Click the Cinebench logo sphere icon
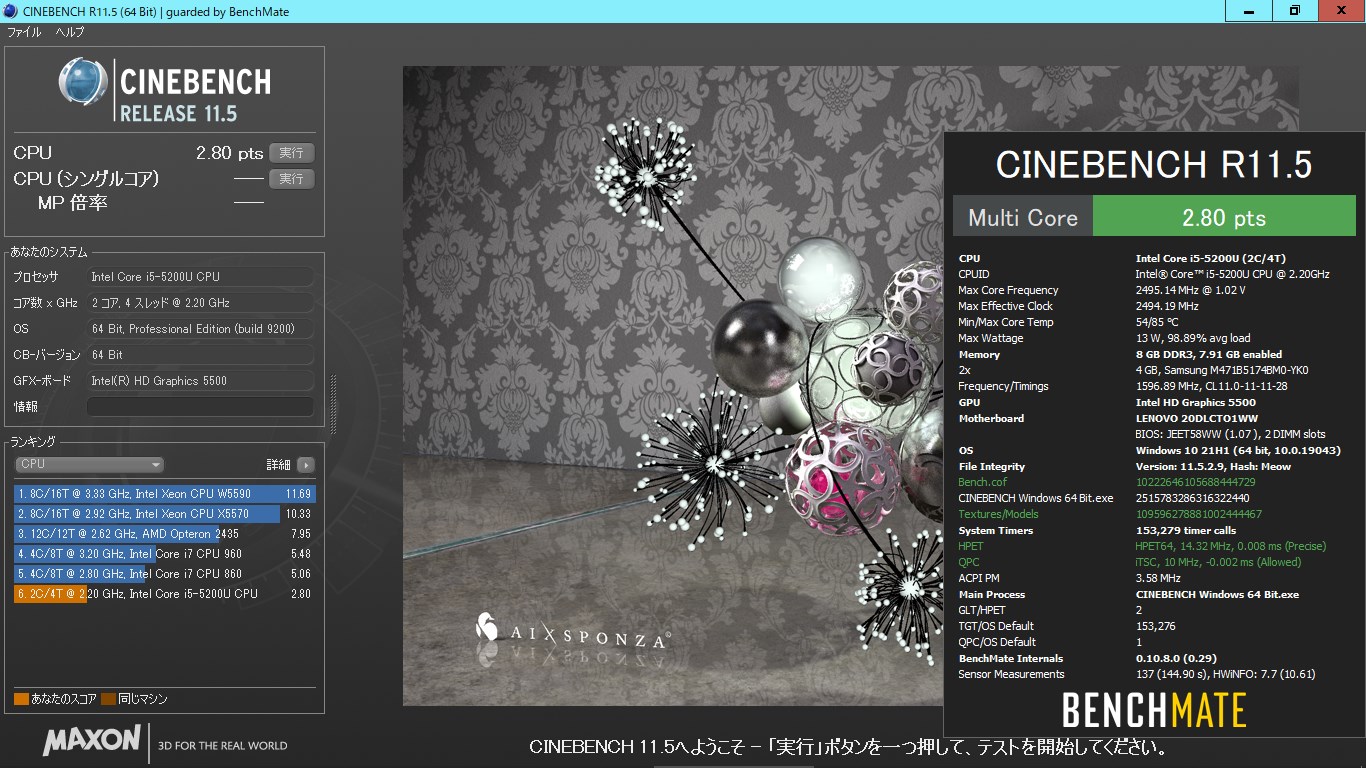The image size is (1366, 768). pos(83,82)
